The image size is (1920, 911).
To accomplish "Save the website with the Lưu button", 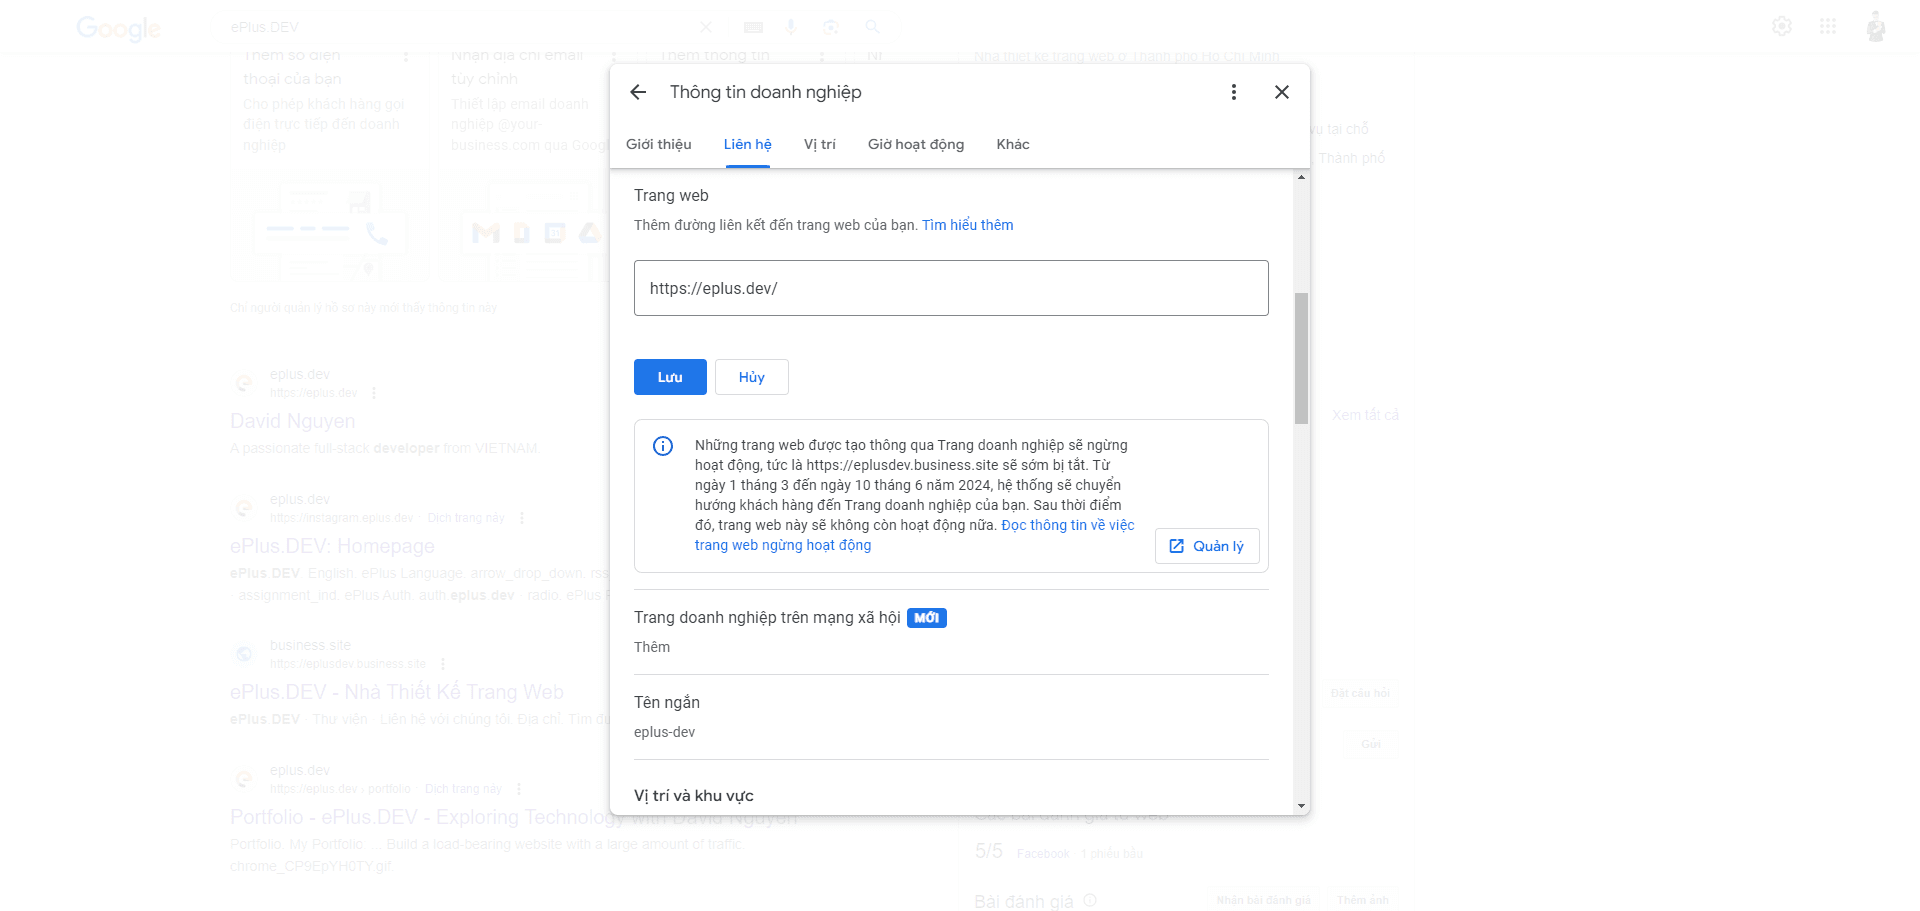I will (670, 377).
